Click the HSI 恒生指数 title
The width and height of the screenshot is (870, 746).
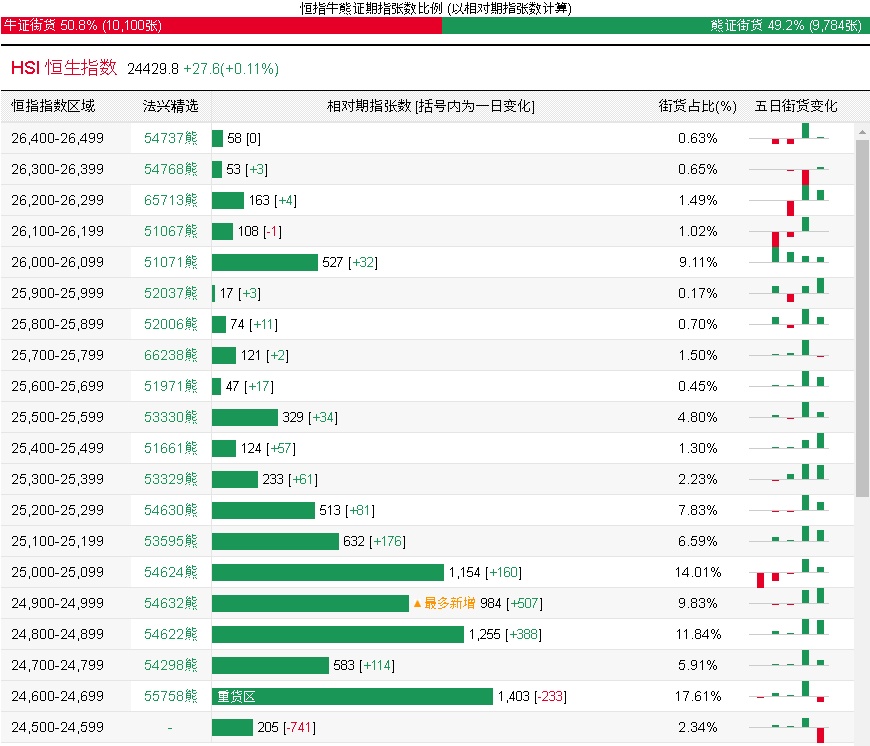tap(64, 68)
